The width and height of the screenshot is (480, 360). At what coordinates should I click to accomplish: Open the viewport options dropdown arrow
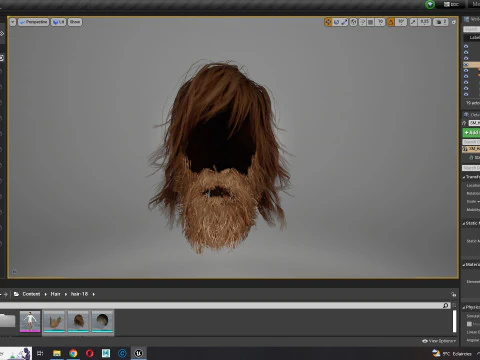[x=13, y=22]
